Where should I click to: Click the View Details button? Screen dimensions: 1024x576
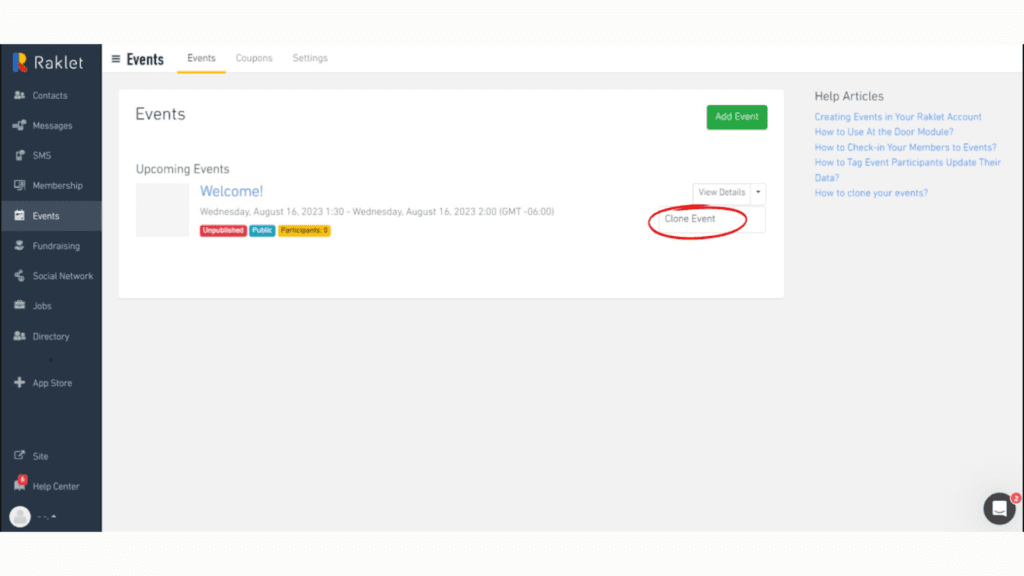pos(722,193)
